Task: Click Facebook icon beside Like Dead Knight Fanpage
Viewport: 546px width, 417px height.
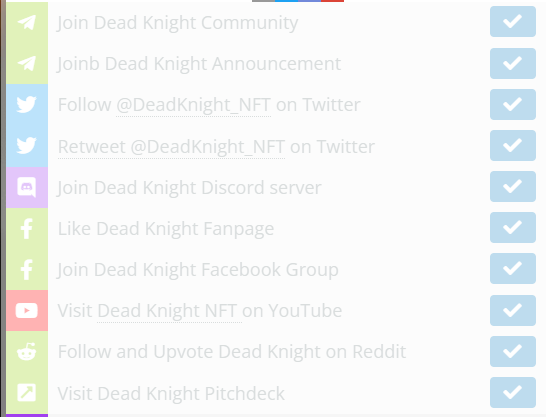Action: [x=27, y=228]
